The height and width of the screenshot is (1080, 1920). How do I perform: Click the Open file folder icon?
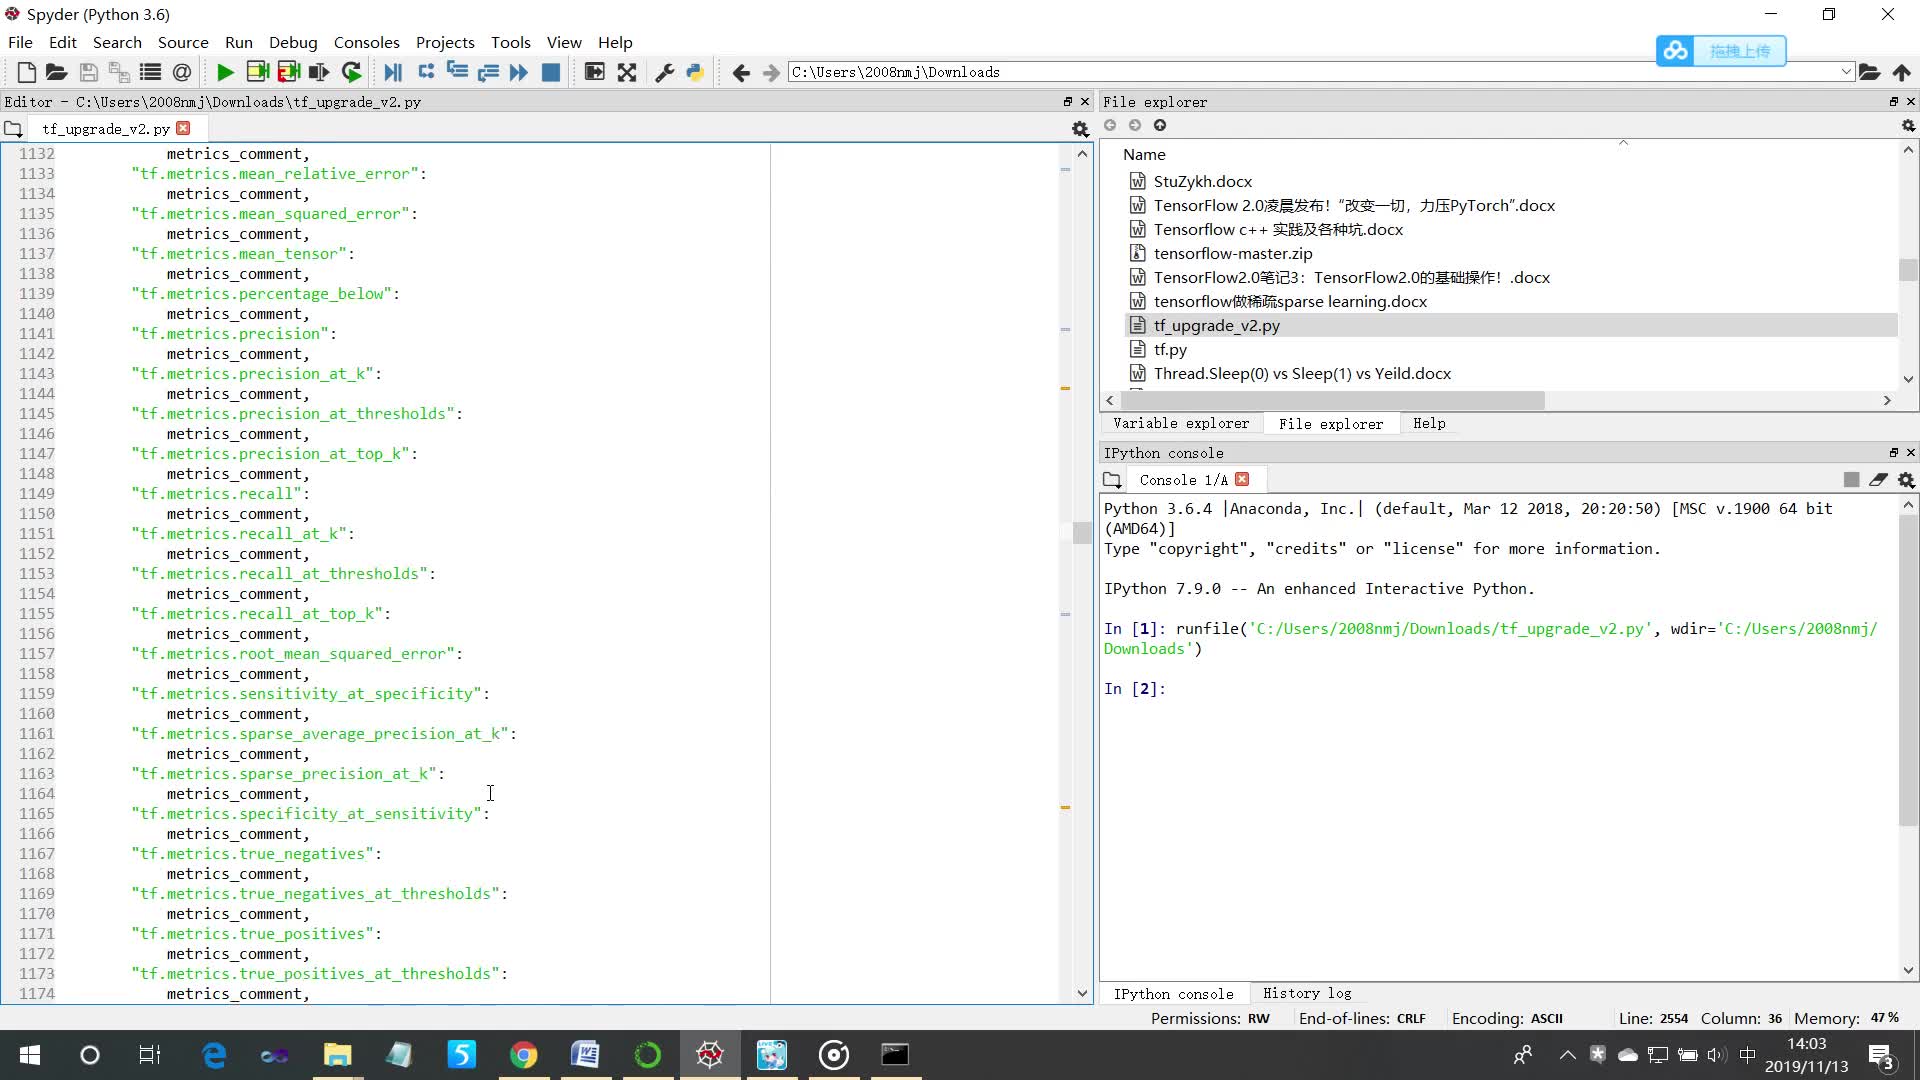pos(56,72)
